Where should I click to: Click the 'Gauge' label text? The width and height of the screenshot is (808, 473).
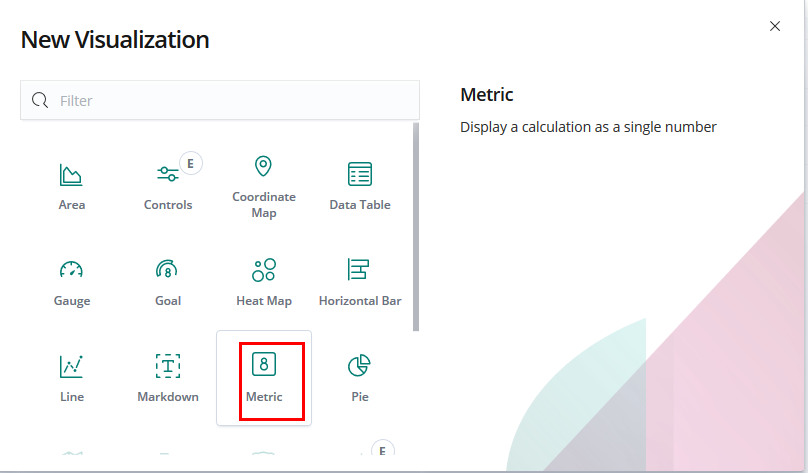[x=72, y=301]
